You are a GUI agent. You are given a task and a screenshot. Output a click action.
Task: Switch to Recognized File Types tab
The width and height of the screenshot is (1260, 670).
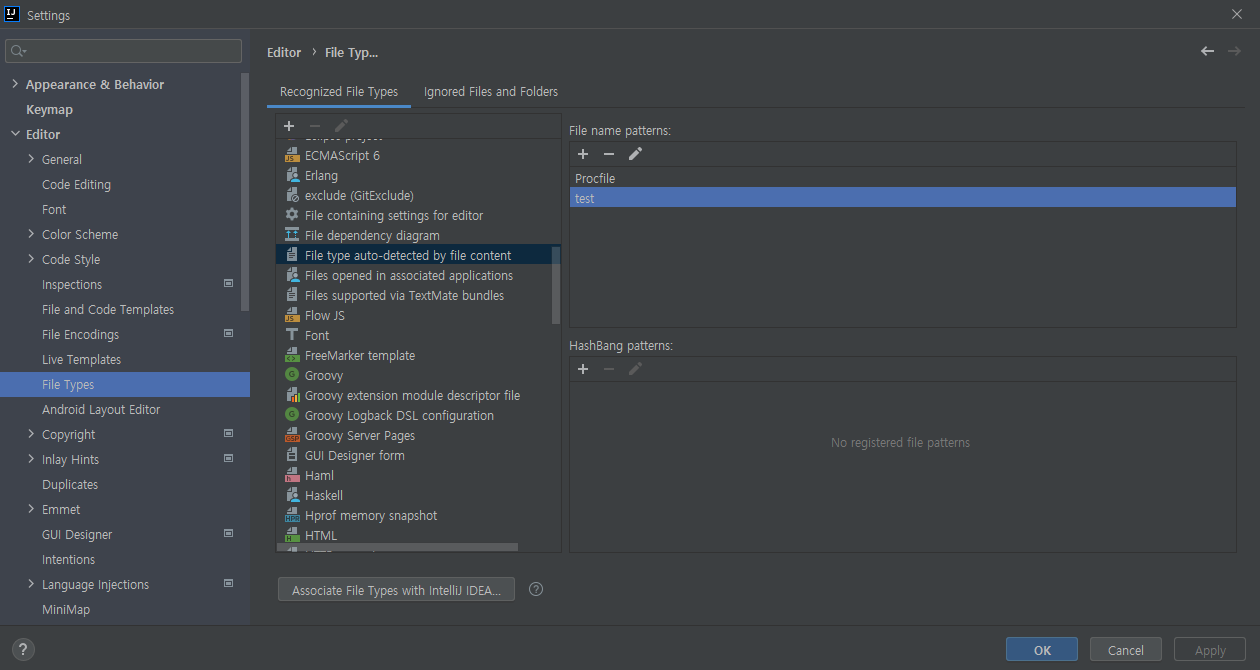coord(339,91)
